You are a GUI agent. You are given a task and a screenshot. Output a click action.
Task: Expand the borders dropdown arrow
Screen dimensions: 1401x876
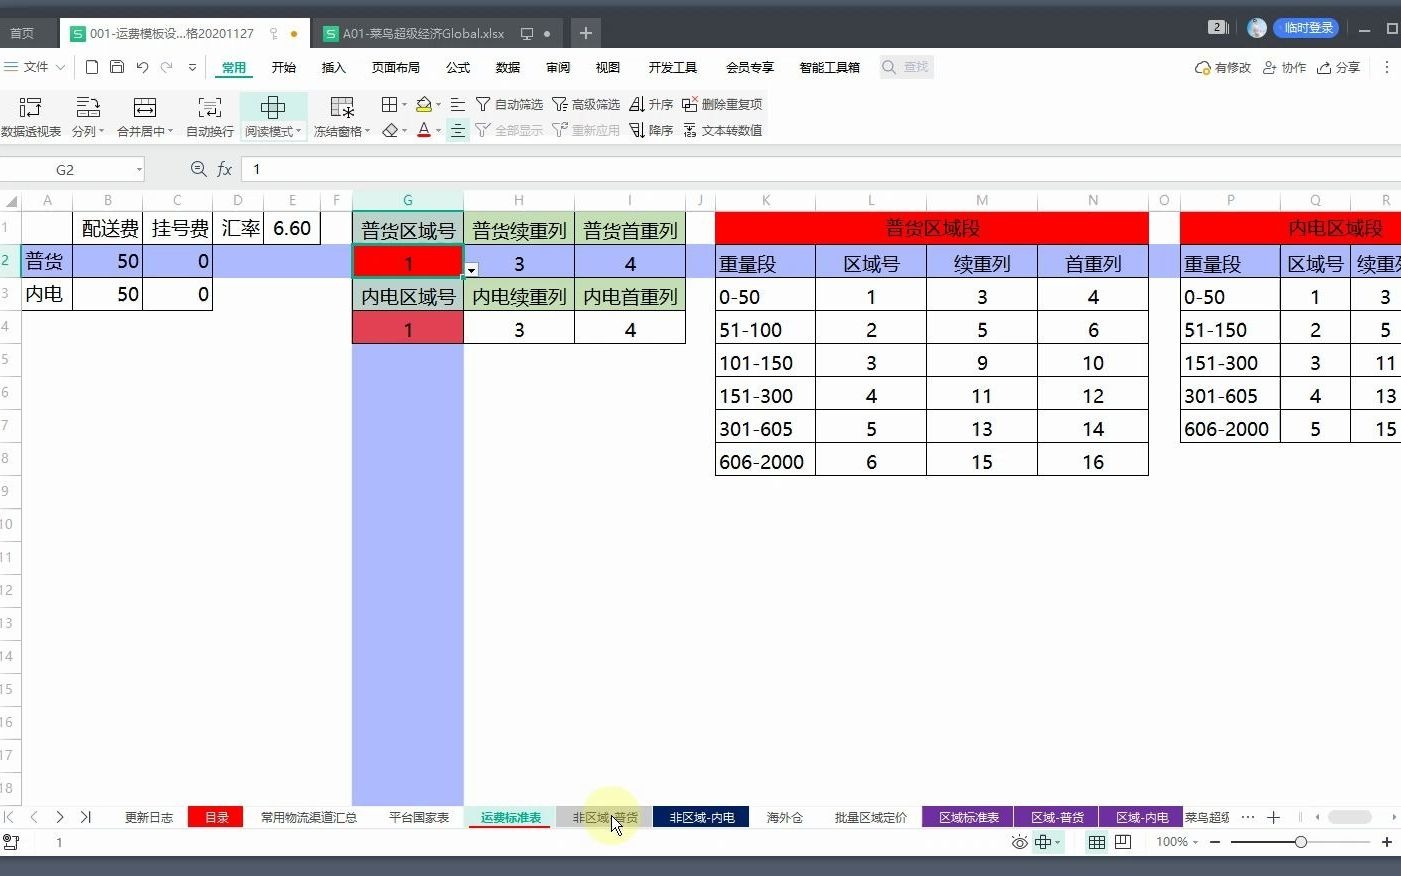404,104
